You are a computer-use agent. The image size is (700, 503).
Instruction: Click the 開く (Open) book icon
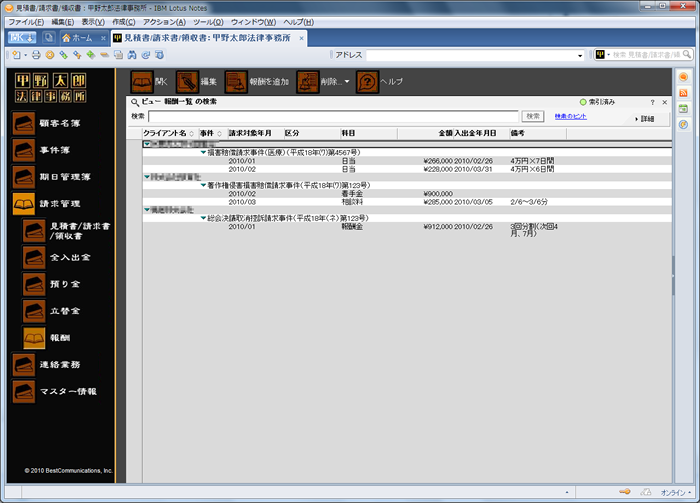click(142, 82)
